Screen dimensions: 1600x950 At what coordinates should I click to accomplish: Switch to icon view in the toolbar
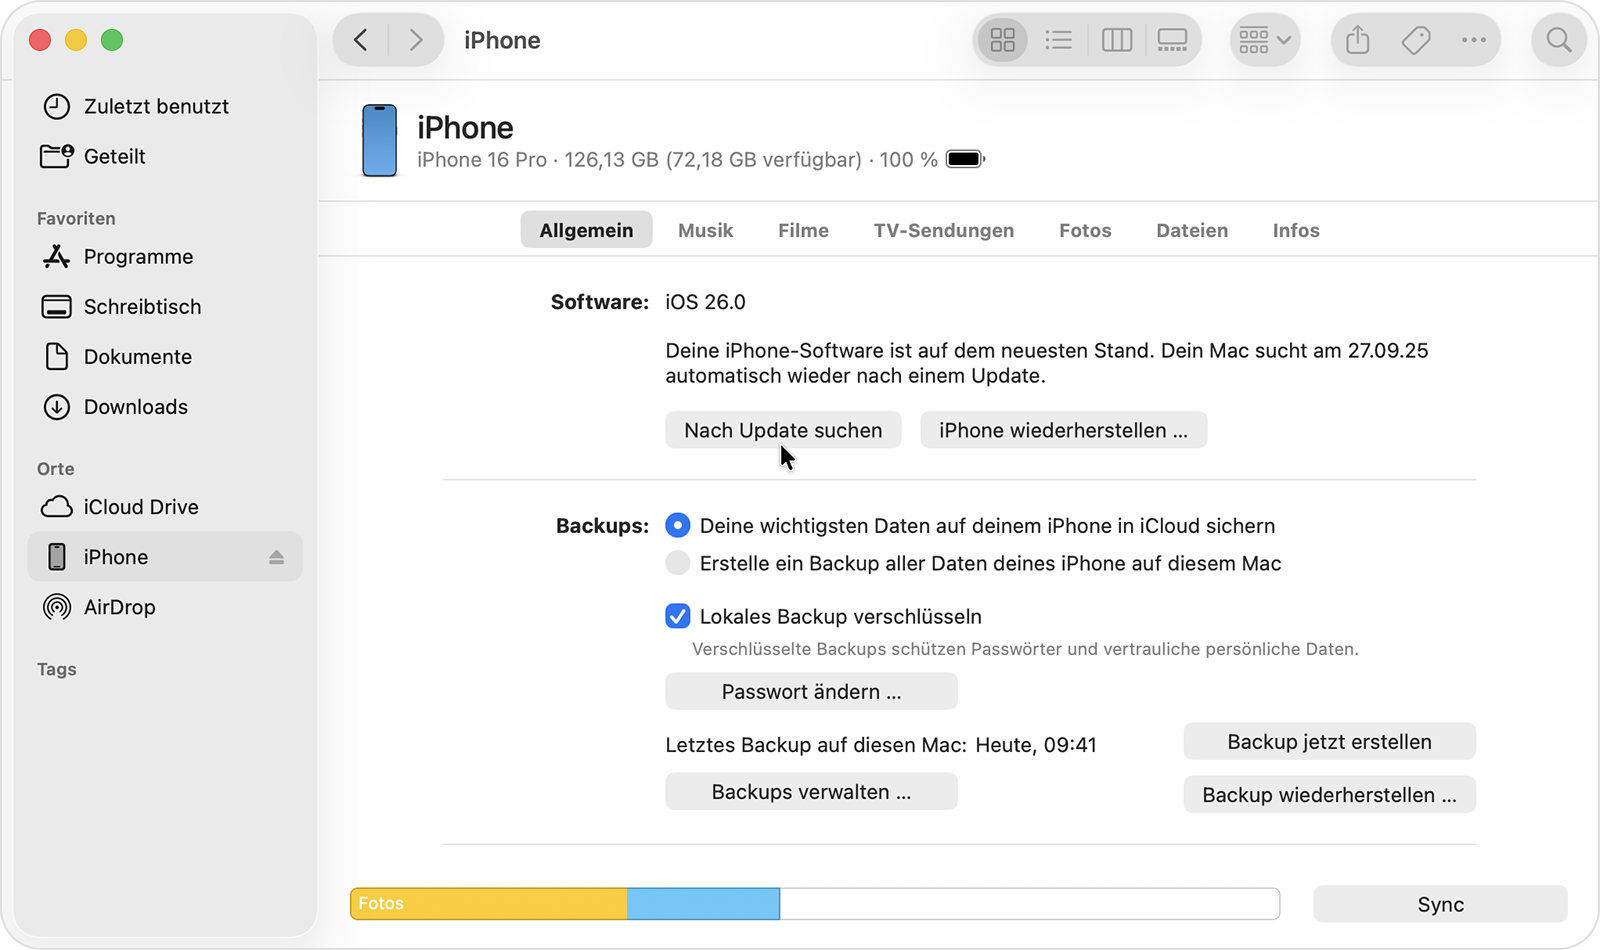pos(1001,40)
